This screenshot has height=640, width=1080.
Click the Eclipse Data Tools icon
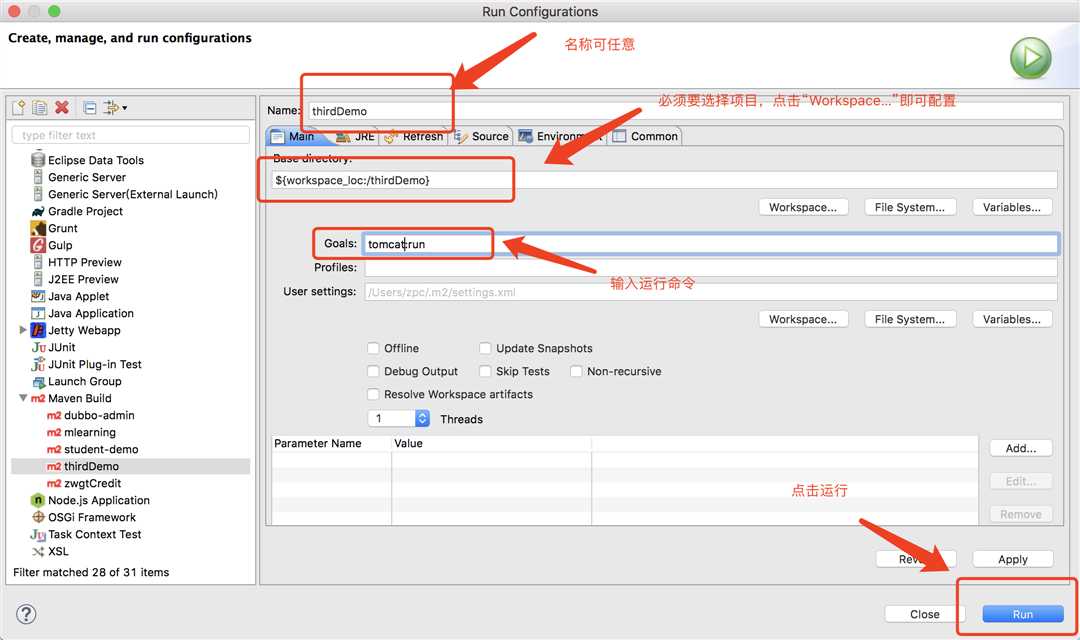[38, 160]
